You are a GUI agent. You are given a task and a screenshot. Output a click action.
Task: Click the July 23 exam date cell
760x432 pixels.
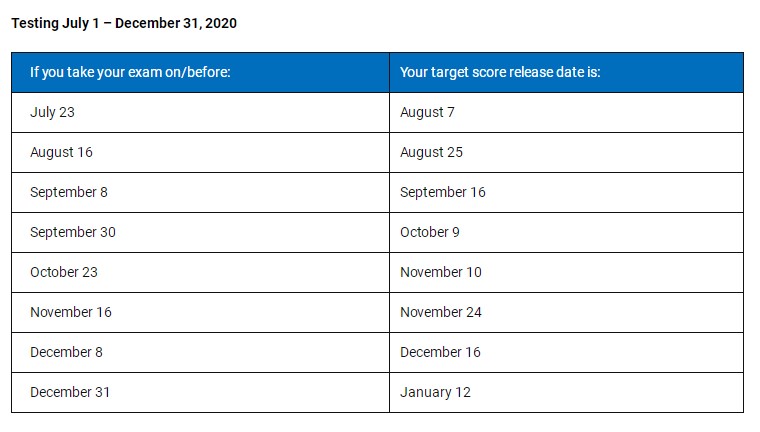click(x=52, y=113)
